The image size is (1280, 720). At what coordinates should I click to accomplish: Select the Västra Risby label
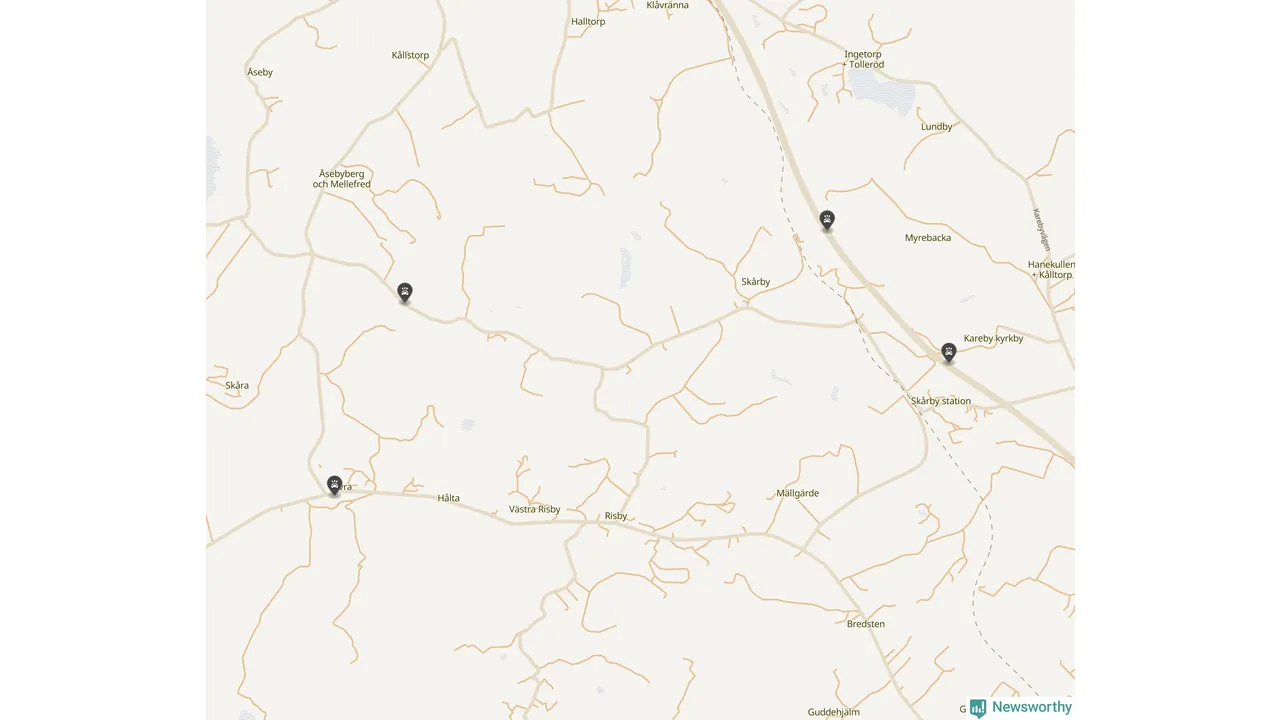click(535, 509)
